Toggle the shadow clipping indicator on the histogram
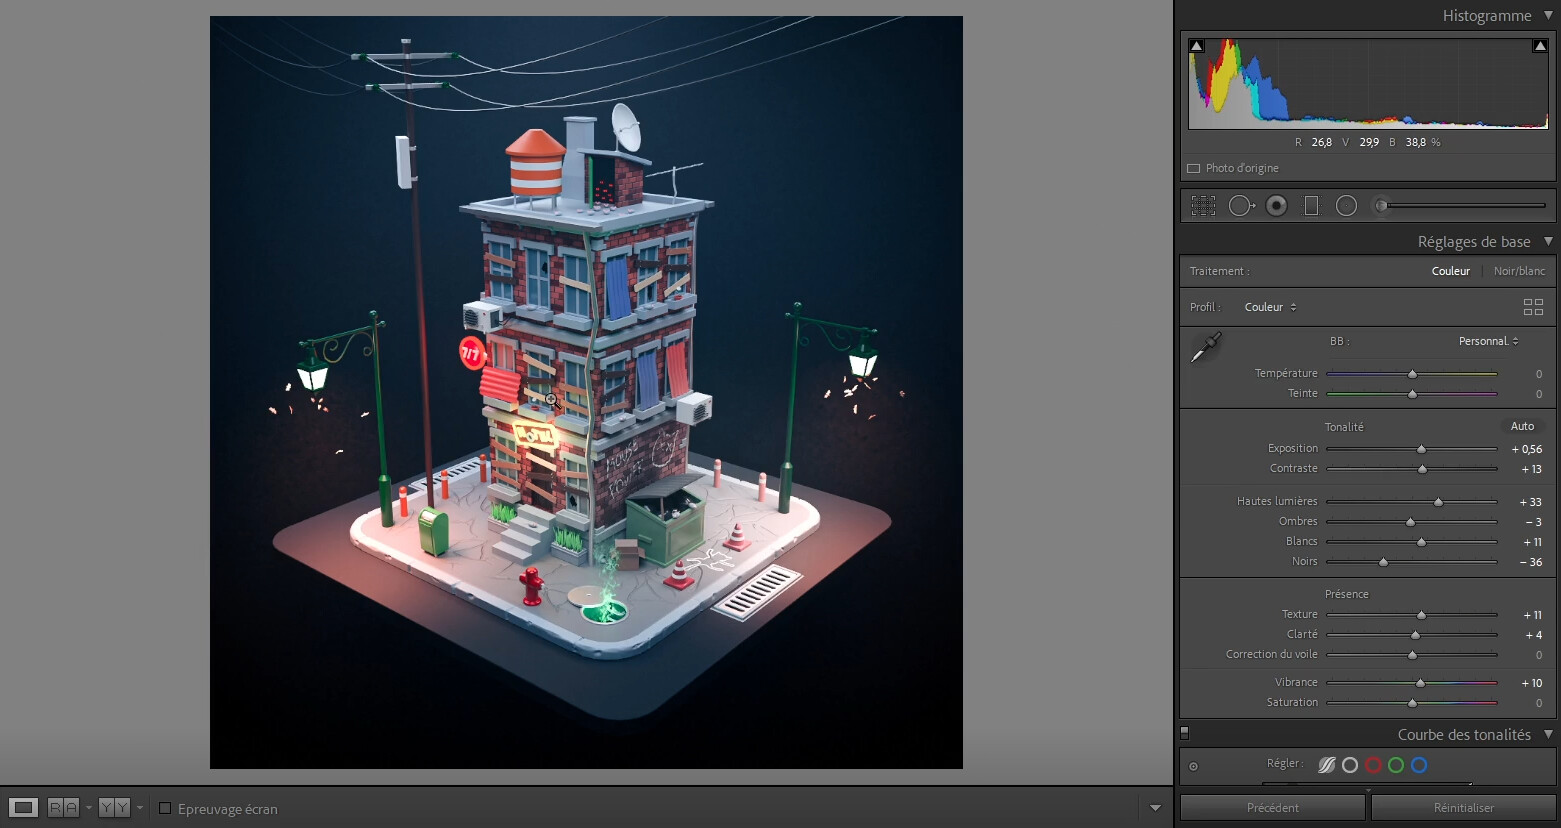This screenshot has height=828, width=1561. point(1195,44)
